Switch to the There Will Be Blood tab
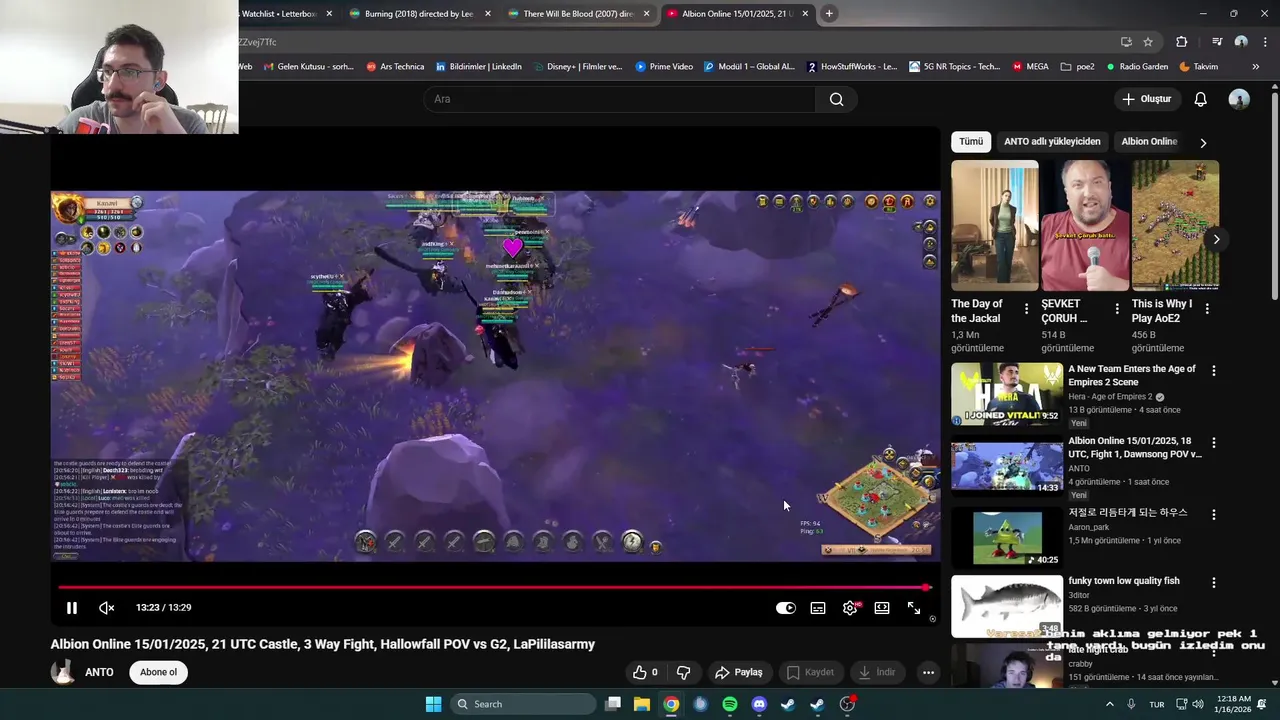 click(578, 14)
